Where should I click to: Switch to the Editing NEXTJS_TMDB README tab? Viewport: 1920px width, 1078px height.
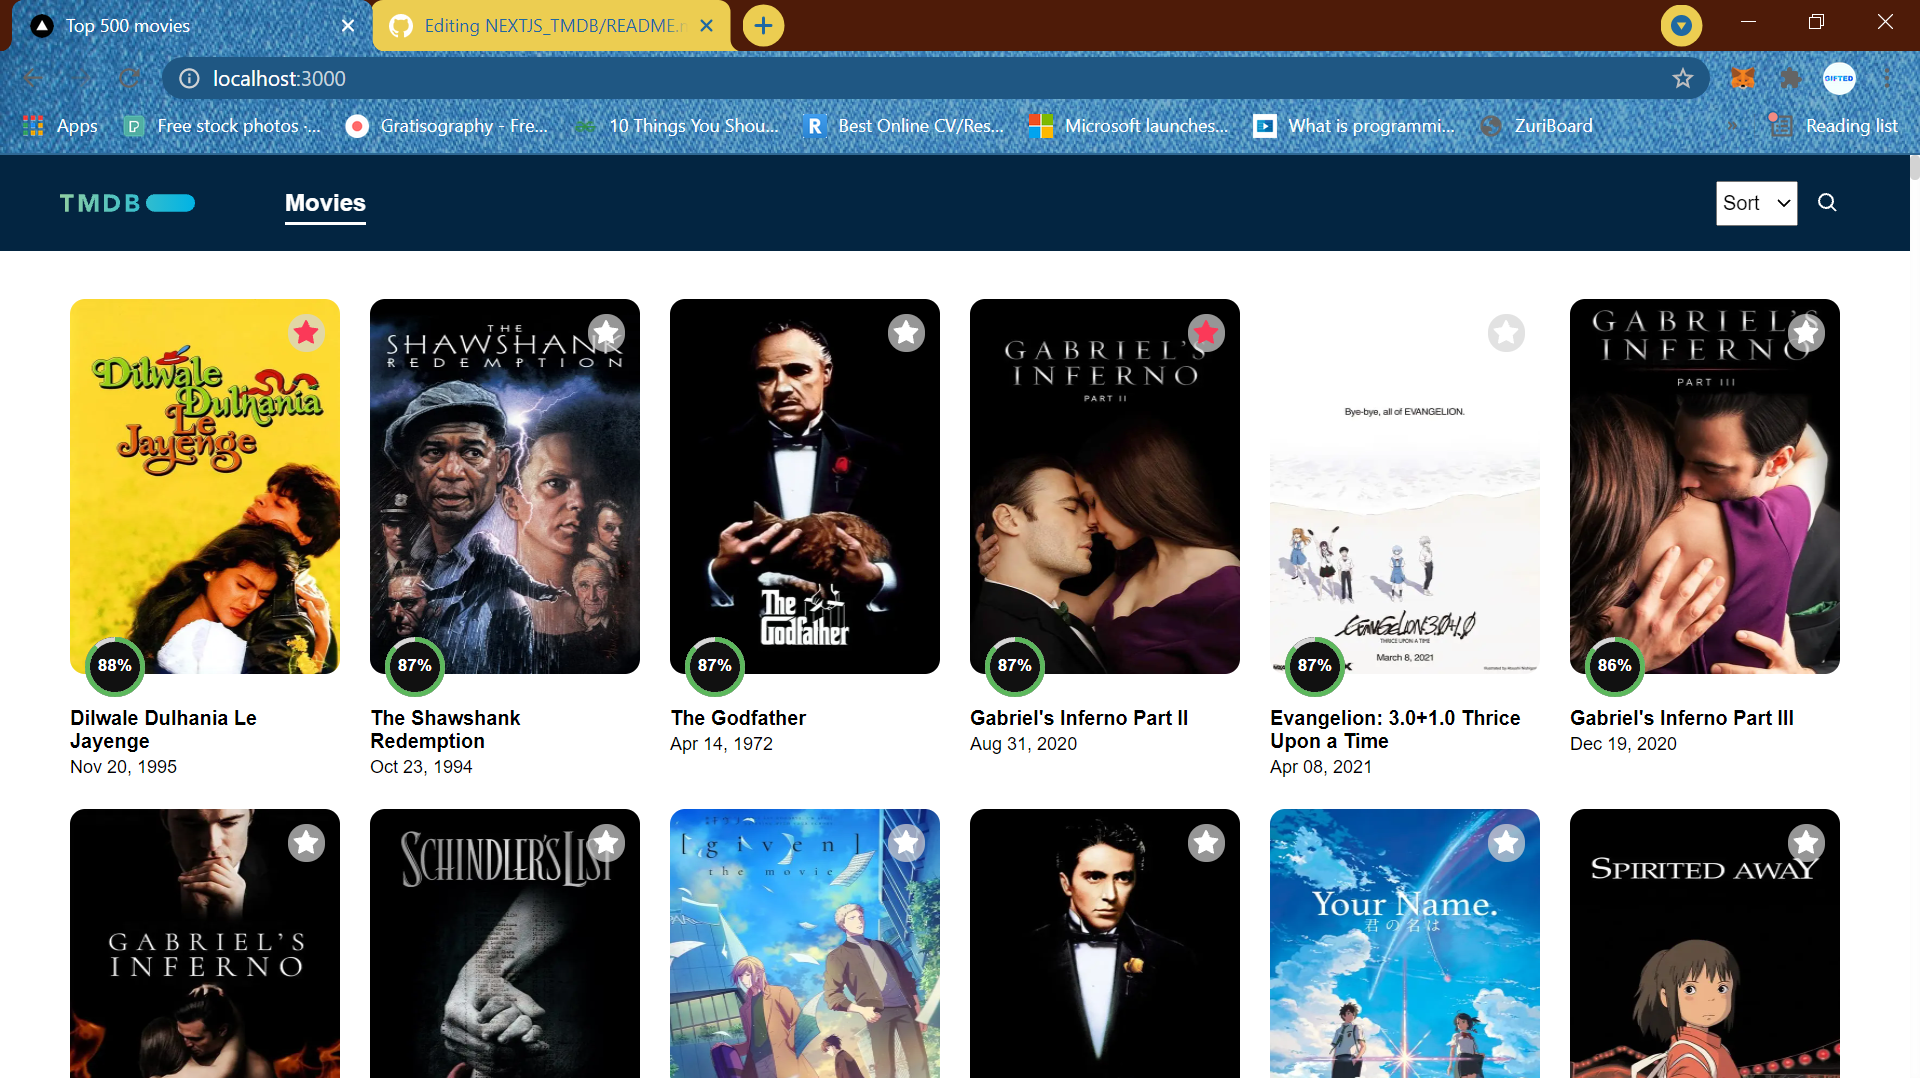(x=551, y=26)
